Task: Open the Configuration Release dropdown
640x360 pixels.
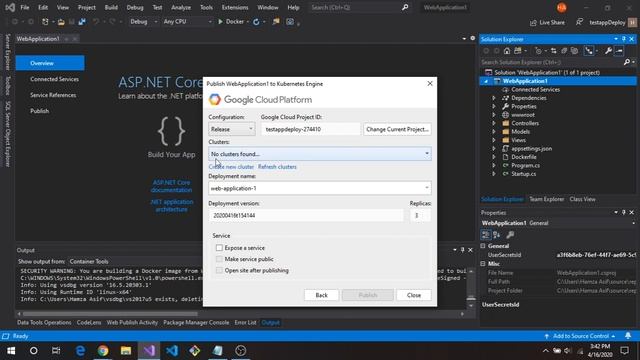Action: point(231,129)
